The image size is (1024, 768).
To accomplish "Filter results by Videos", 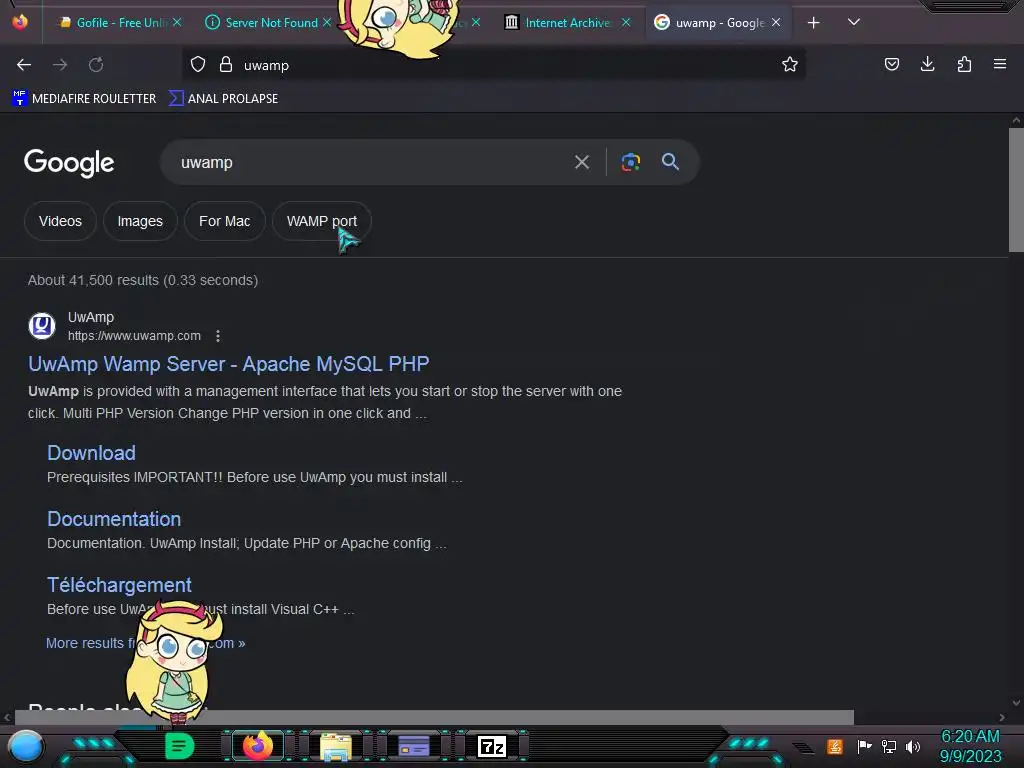I will [x=60, y=221].
